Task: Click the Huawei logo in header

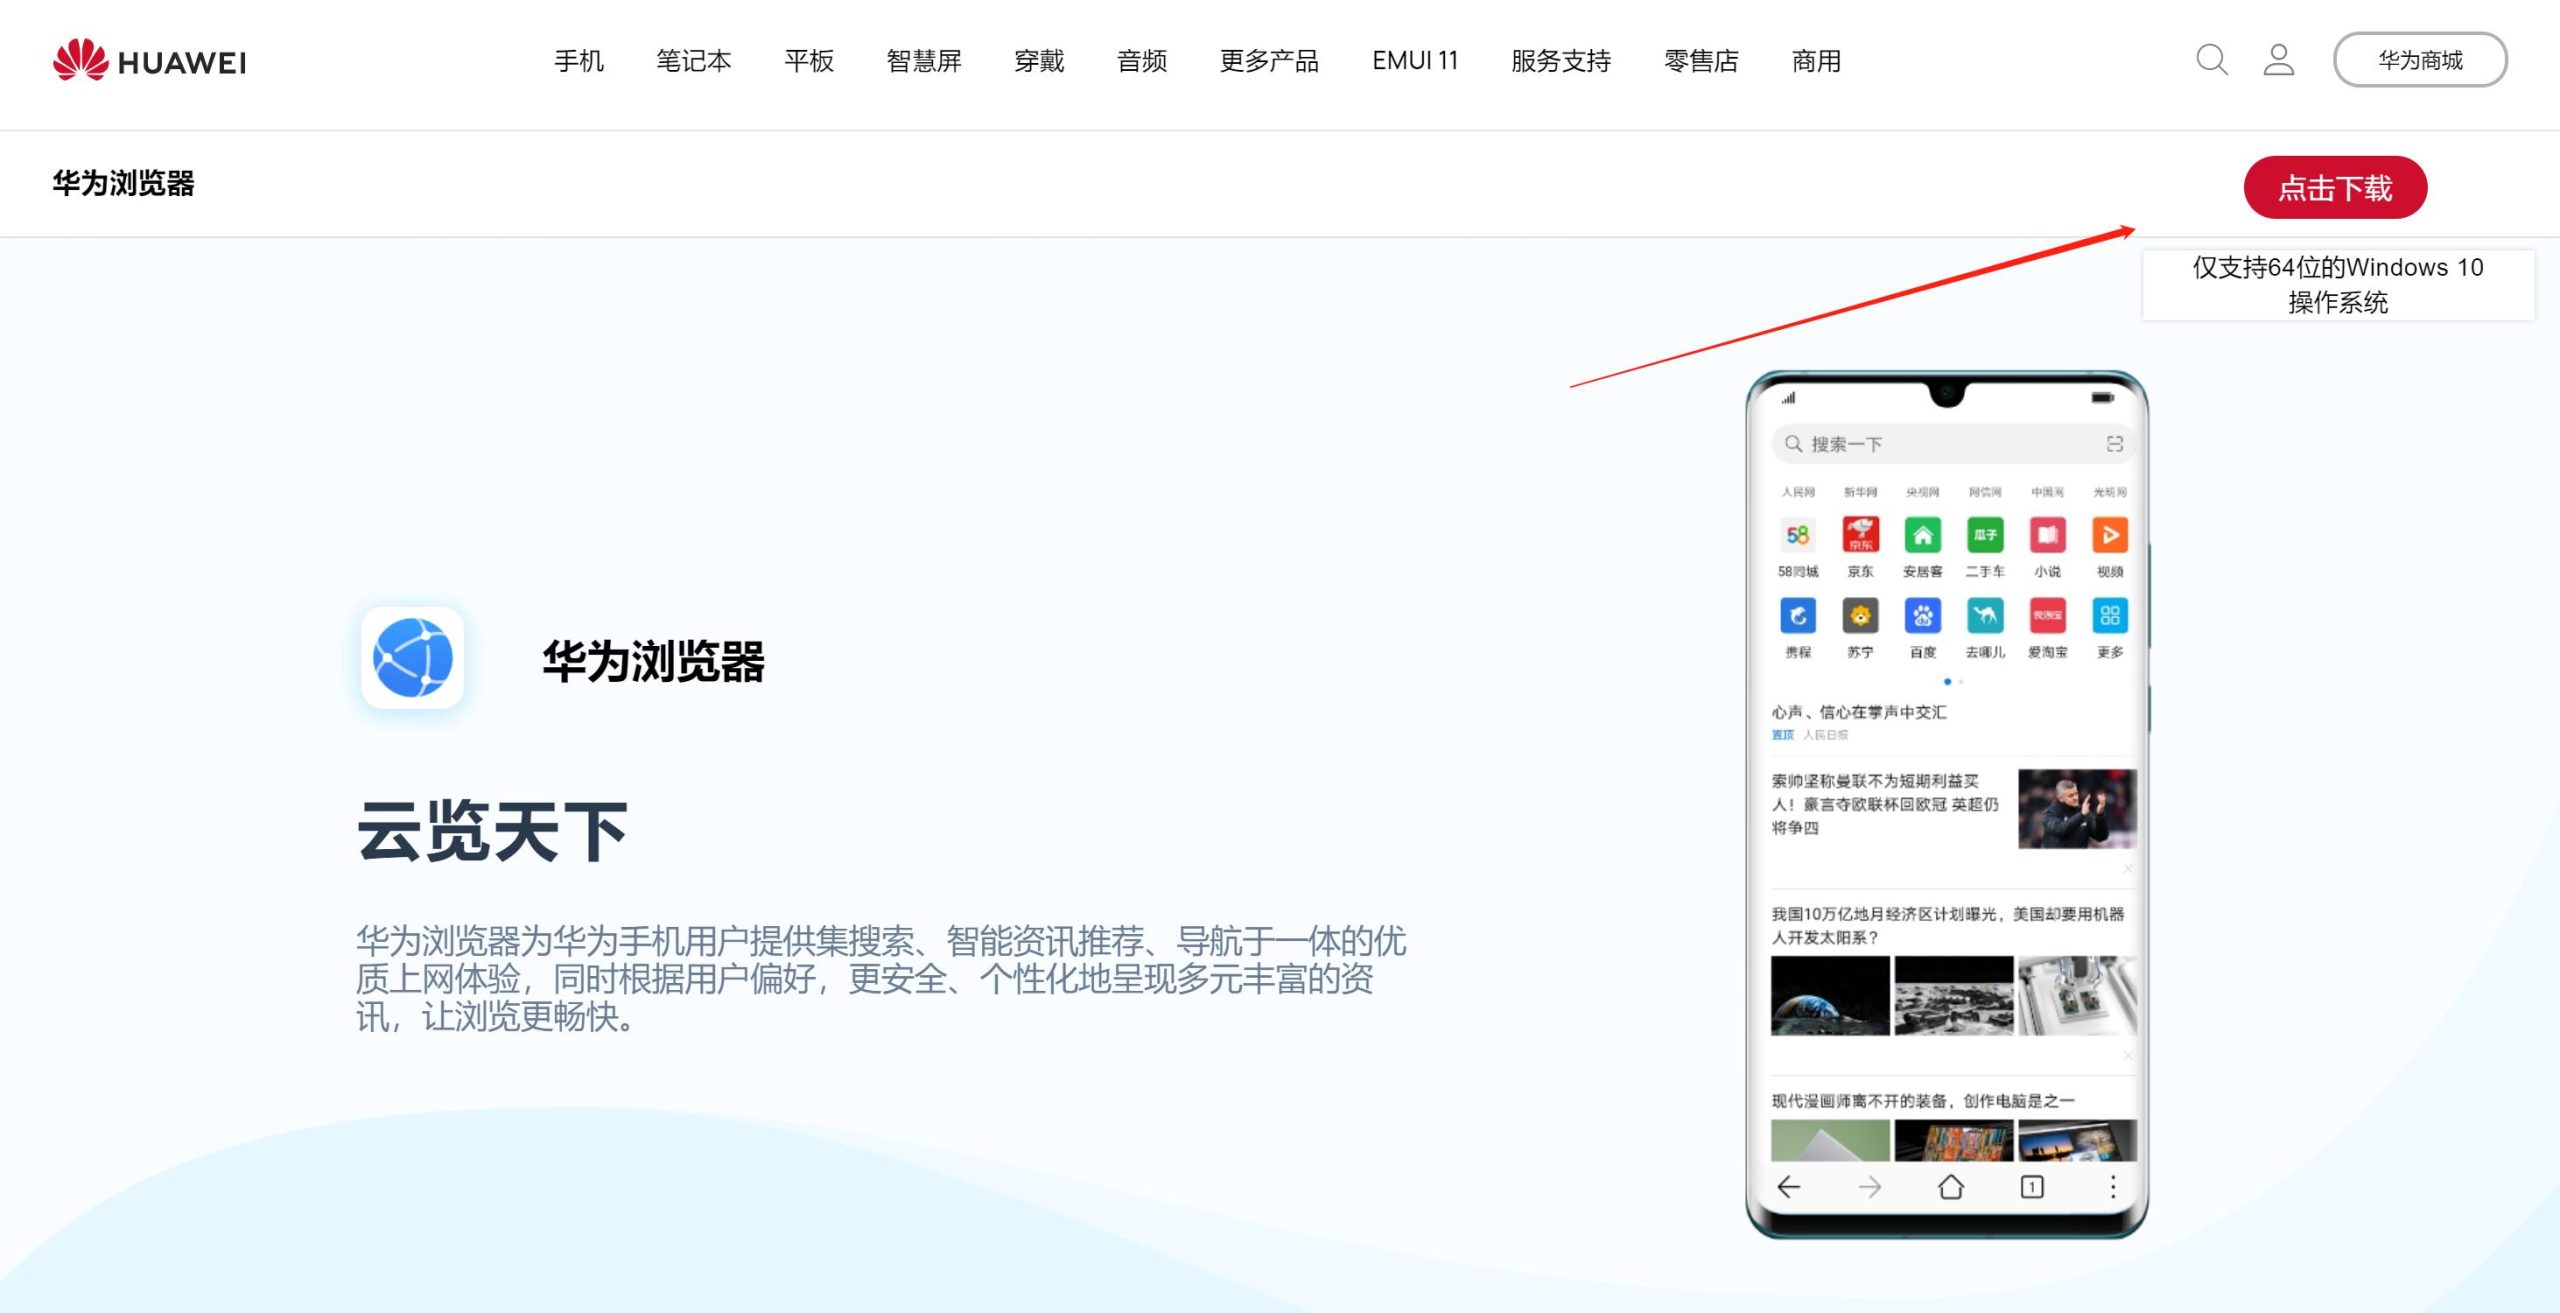Action: point(149,60)
